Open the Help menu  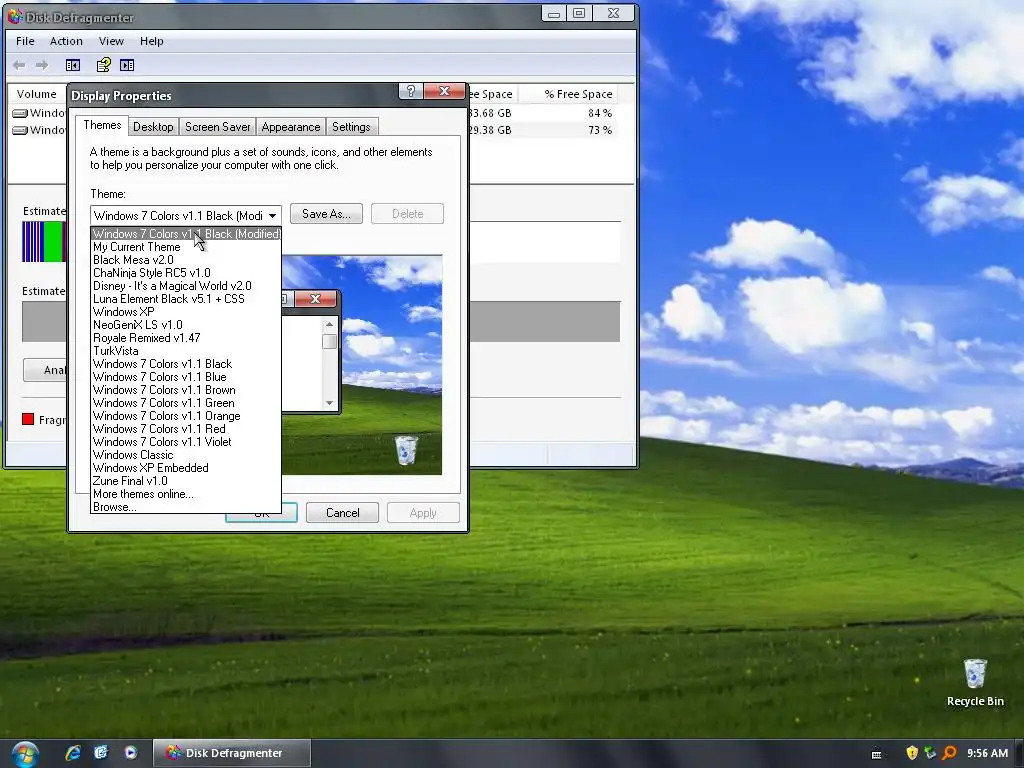152,41
